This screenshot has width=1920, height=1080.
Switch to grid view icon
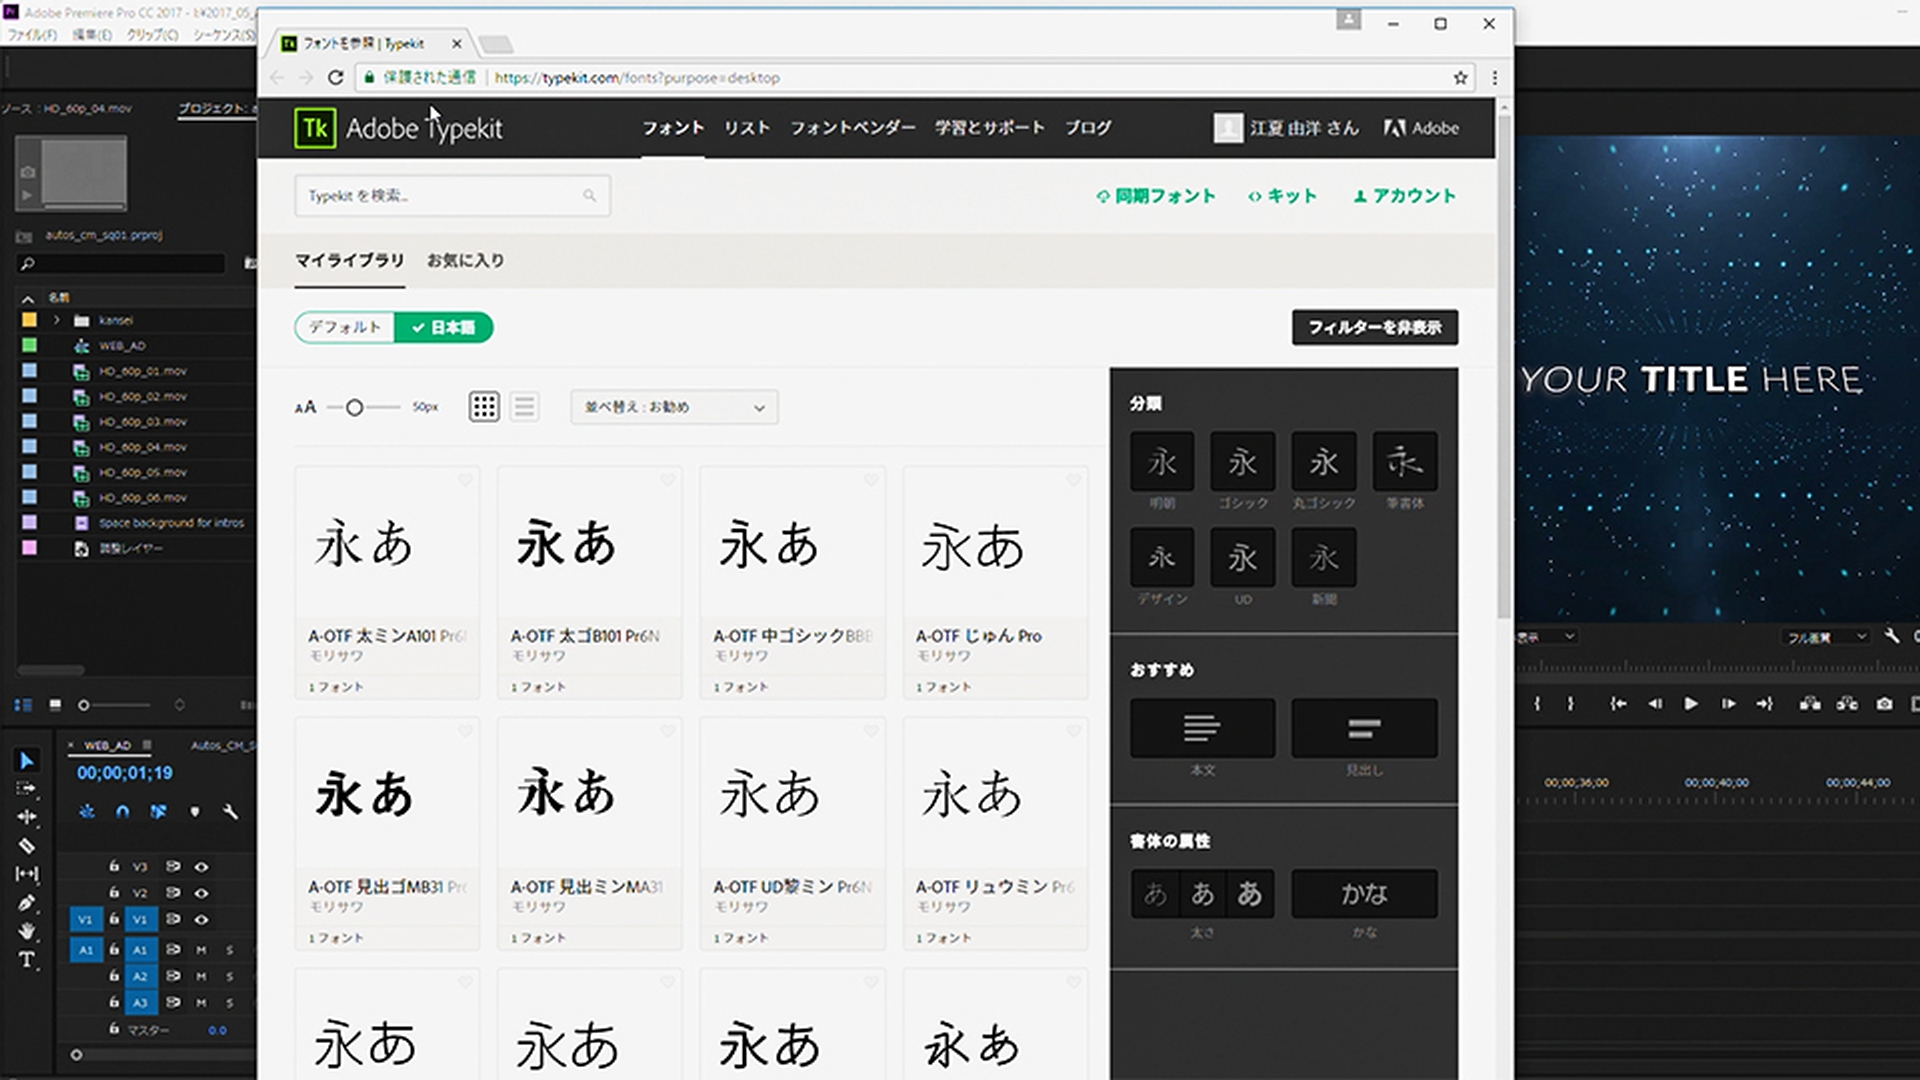coord(484,407)
